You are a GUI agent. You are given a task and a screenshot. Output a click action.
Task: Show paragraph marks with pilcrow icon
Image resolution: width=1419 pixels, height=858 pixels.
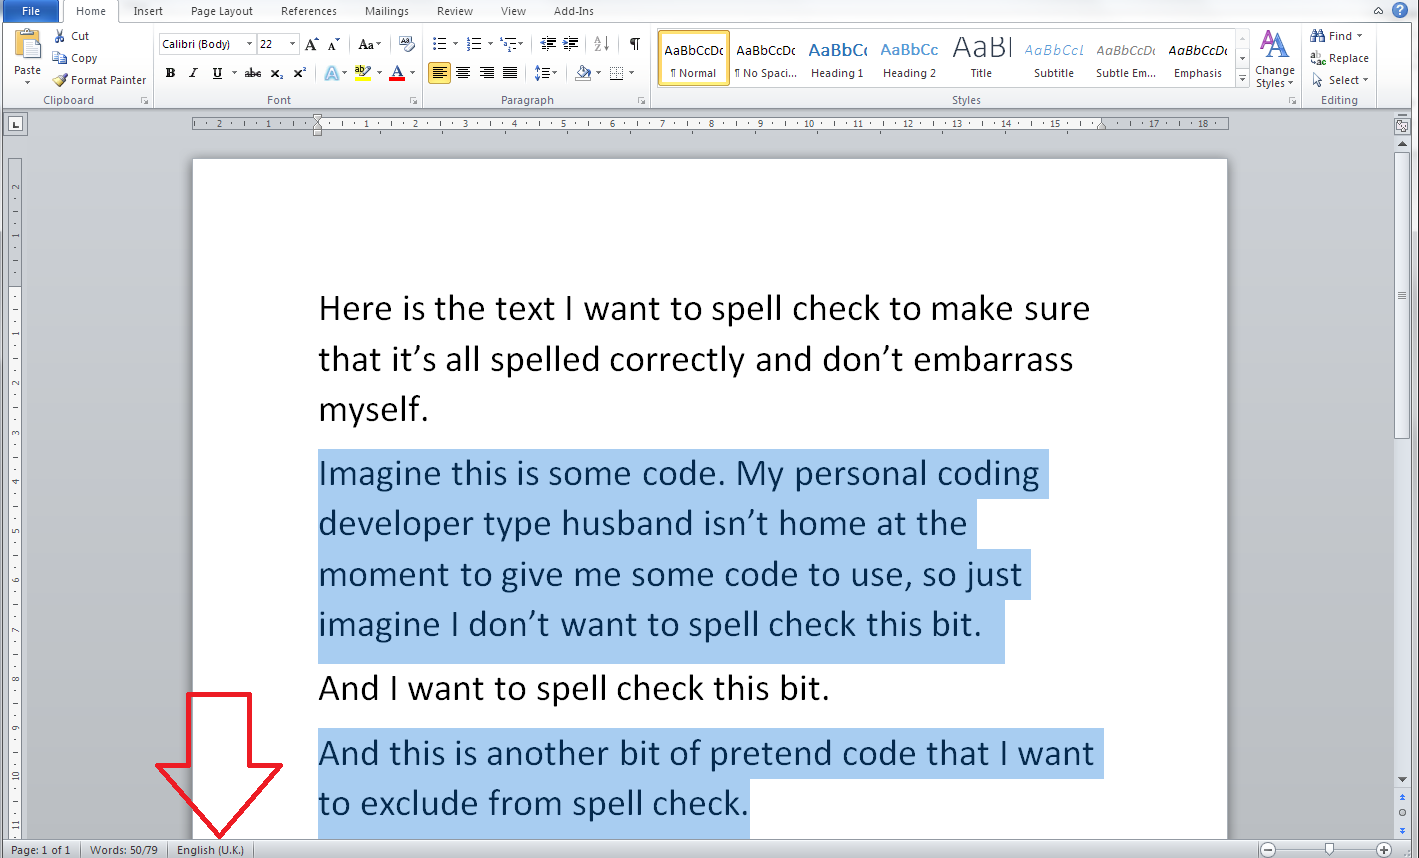(x=634, y=44)
